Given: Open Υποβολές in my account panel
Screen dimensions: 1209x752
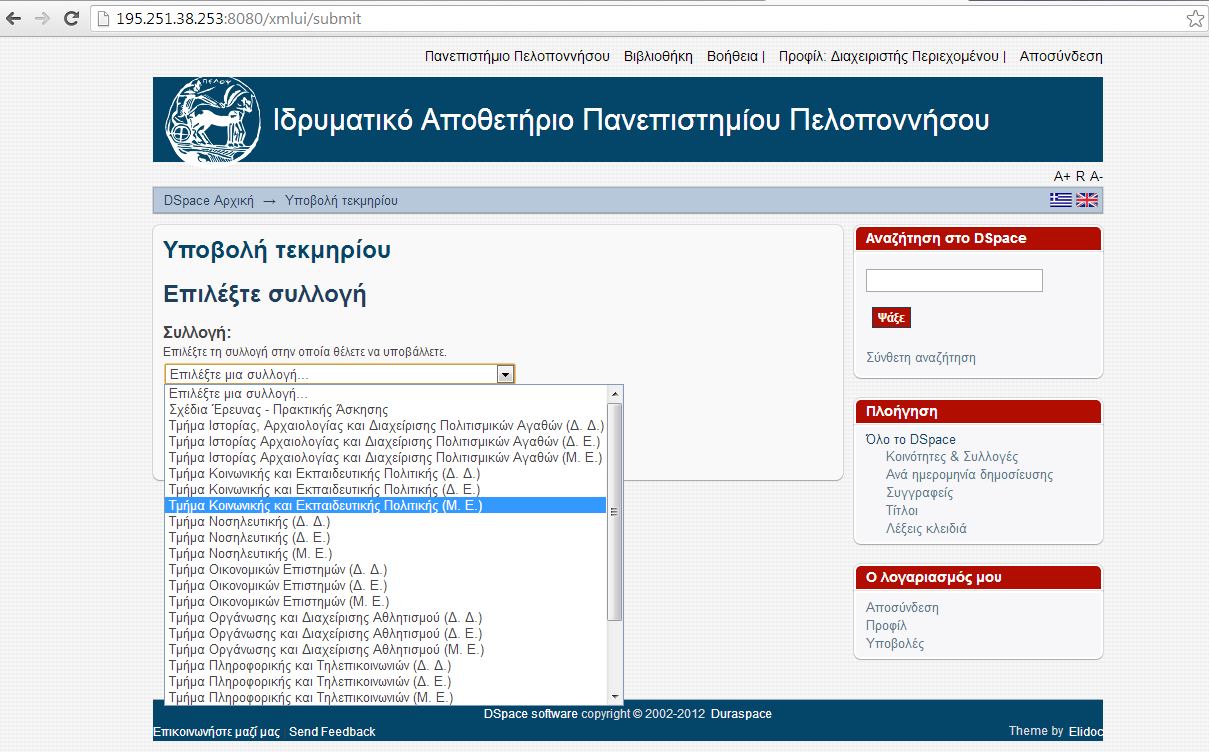Looking at the screenshot, I should [x=895, y=644].
